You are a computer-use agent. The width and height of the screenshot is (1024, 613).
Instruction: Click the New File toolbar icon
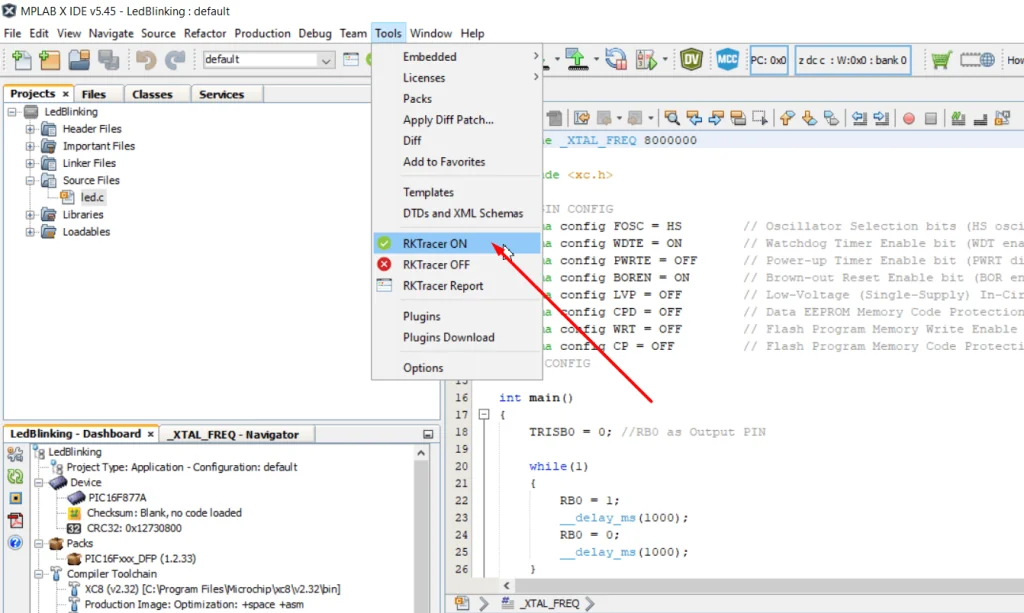coord(22,59)
